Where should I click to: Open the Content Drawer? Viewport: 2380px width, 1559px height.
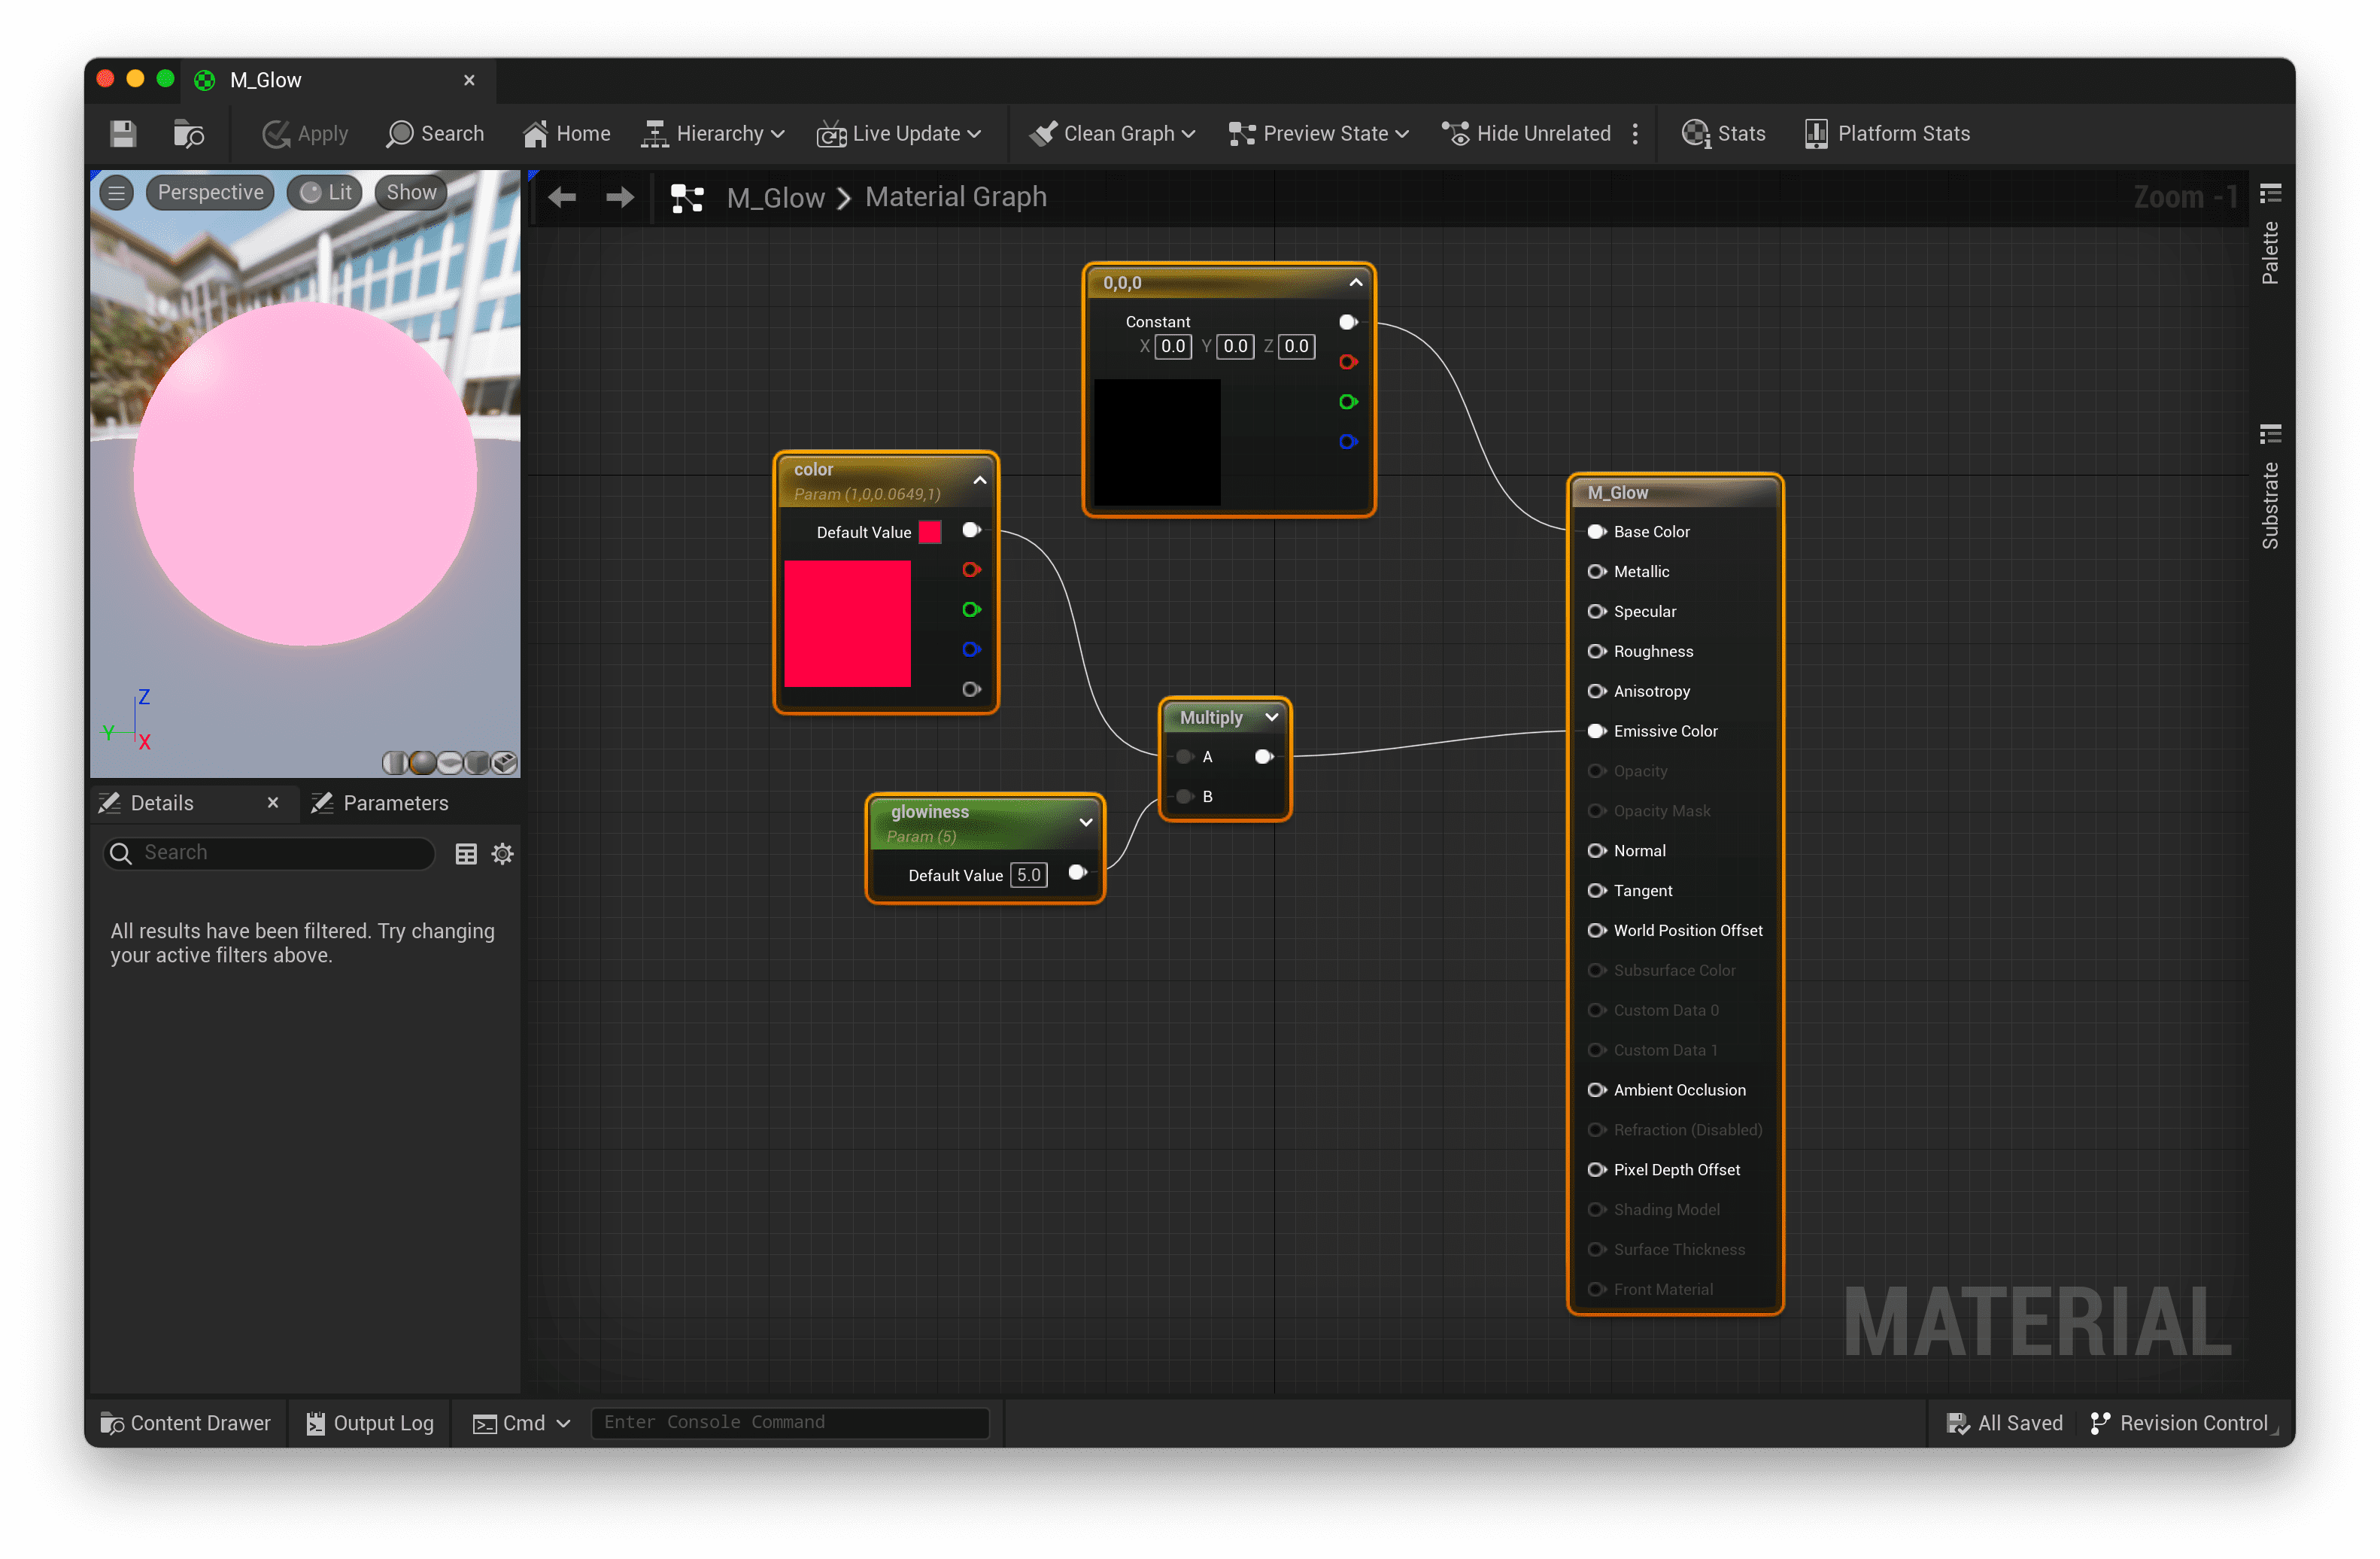point(185,1422)
